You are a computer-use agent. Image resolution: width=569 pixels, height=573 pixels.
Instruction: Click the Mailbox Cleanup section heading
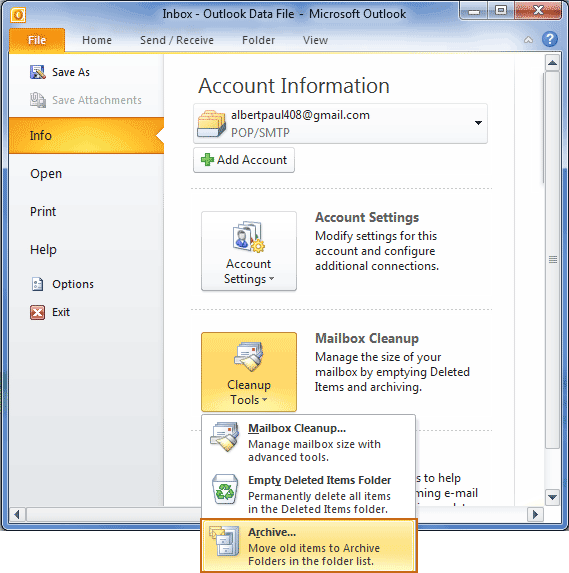pyautogui.click(x=367, y=338)
